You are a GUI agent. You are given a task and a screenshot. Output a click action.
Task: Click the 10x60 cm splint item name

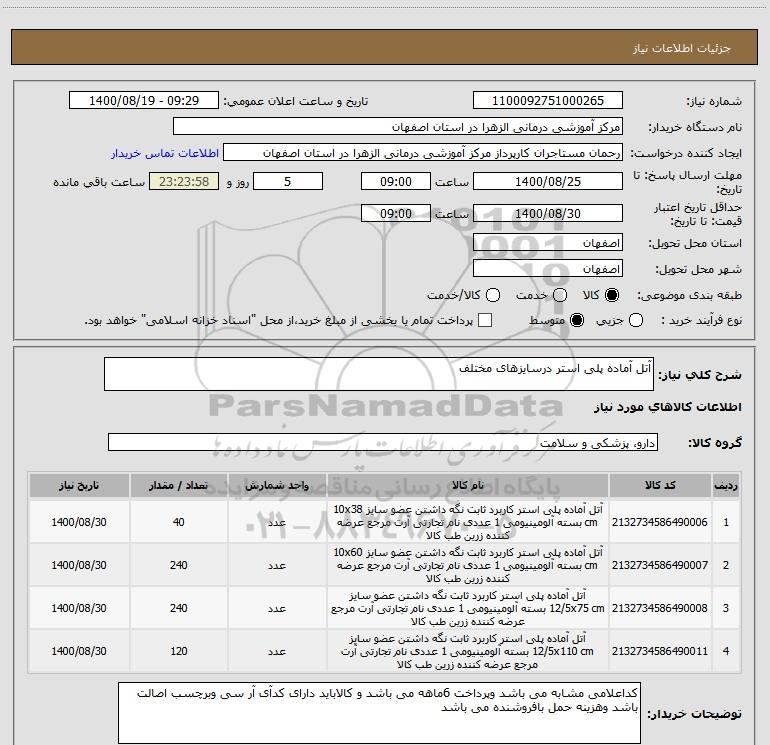point(468,565)
